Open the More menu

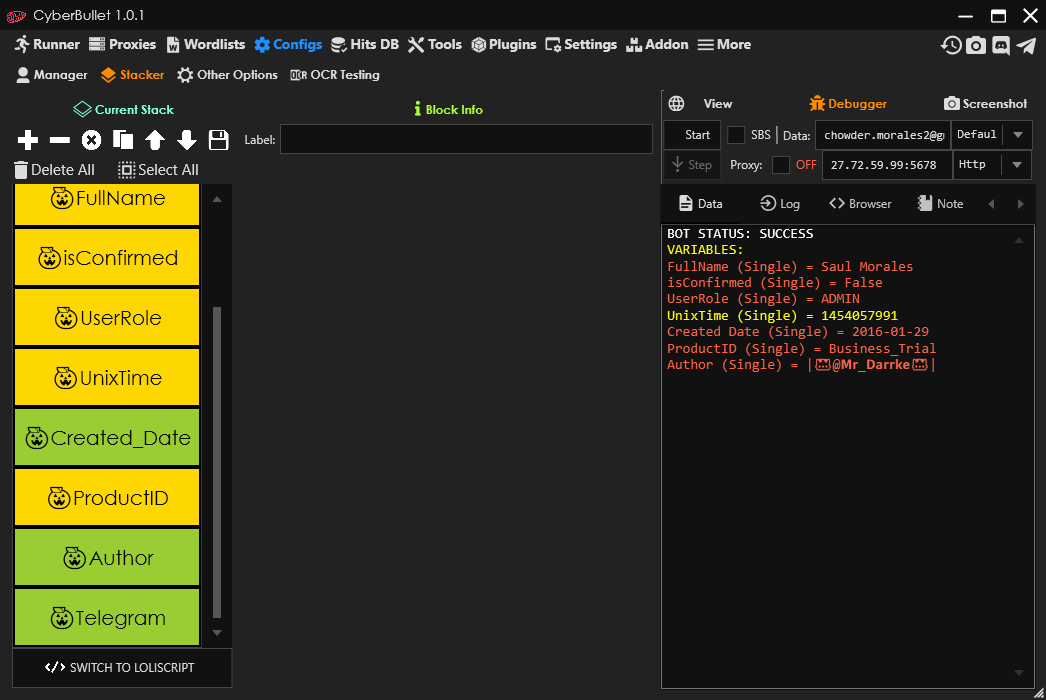pos(724,45)
